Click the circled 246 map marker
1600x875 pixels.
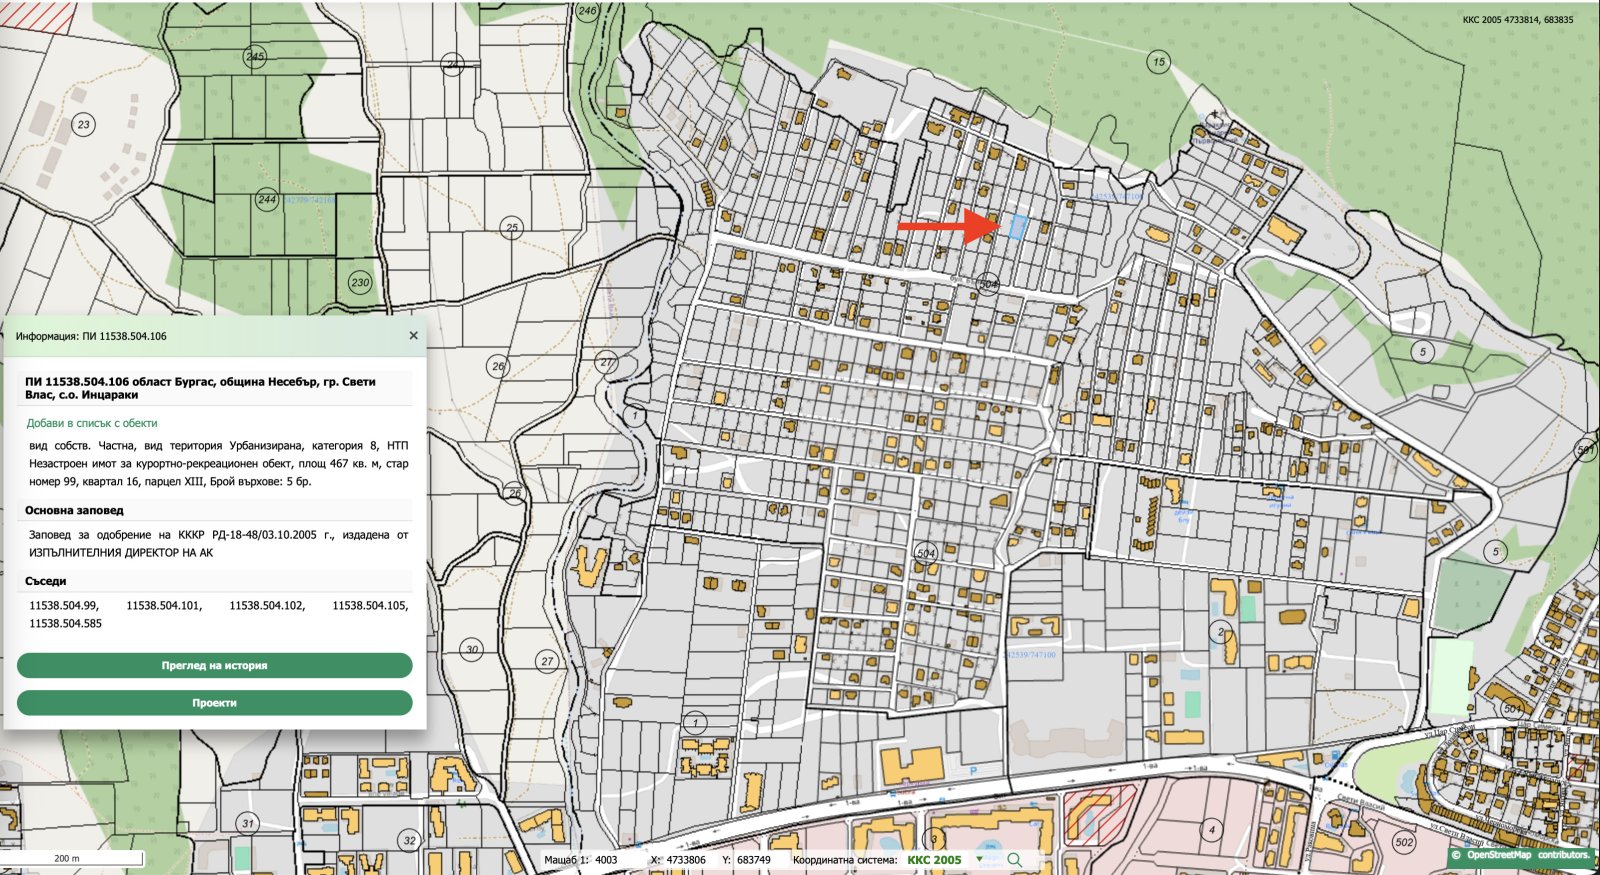(587, 11)
